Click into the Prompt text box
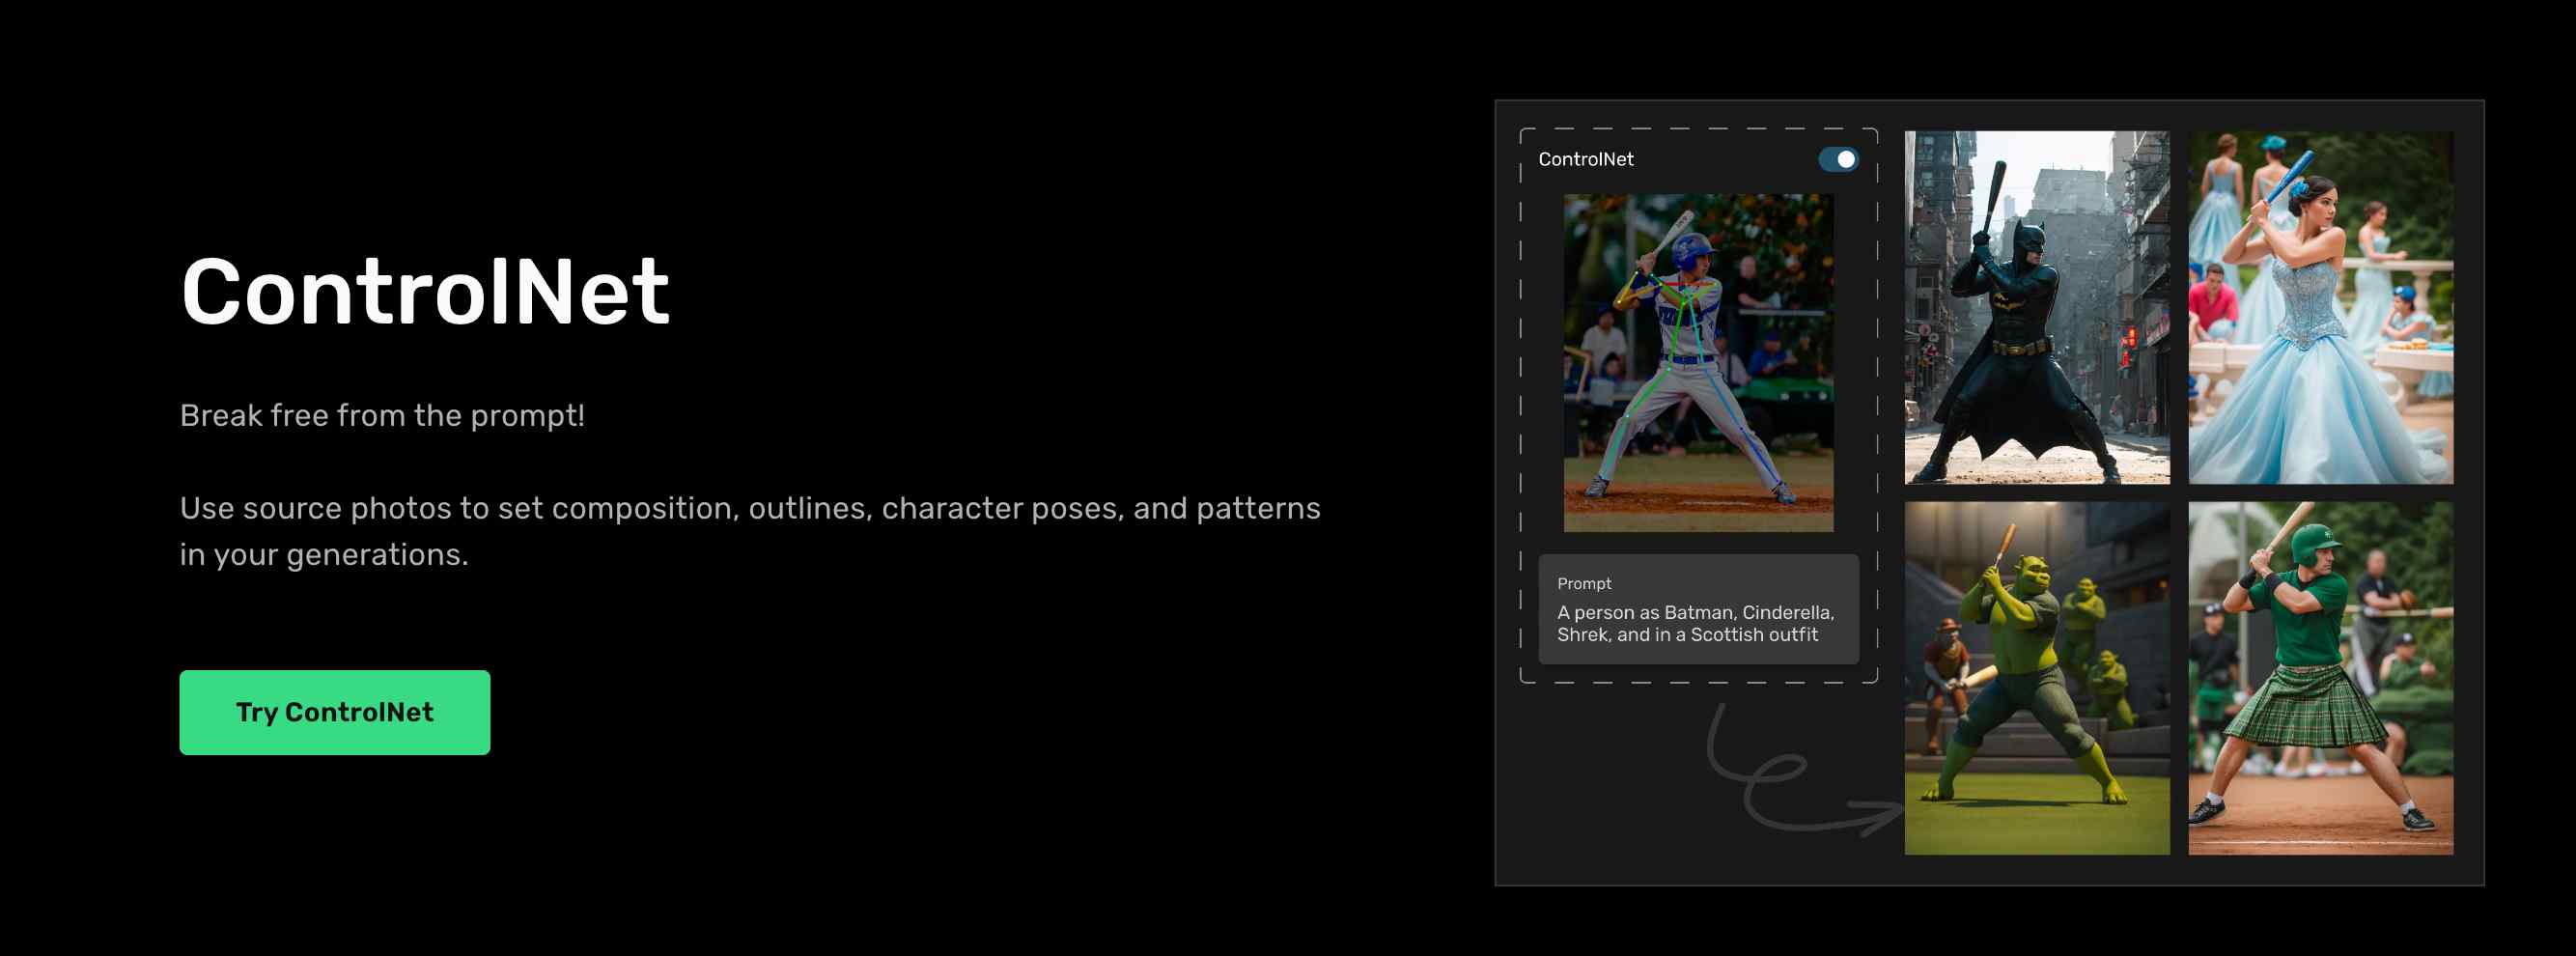 click(1698, 609)
